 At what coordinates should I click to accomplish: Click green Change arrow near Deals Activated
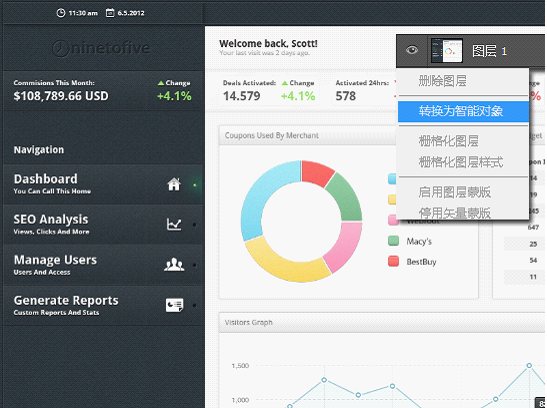coord(285,83)
